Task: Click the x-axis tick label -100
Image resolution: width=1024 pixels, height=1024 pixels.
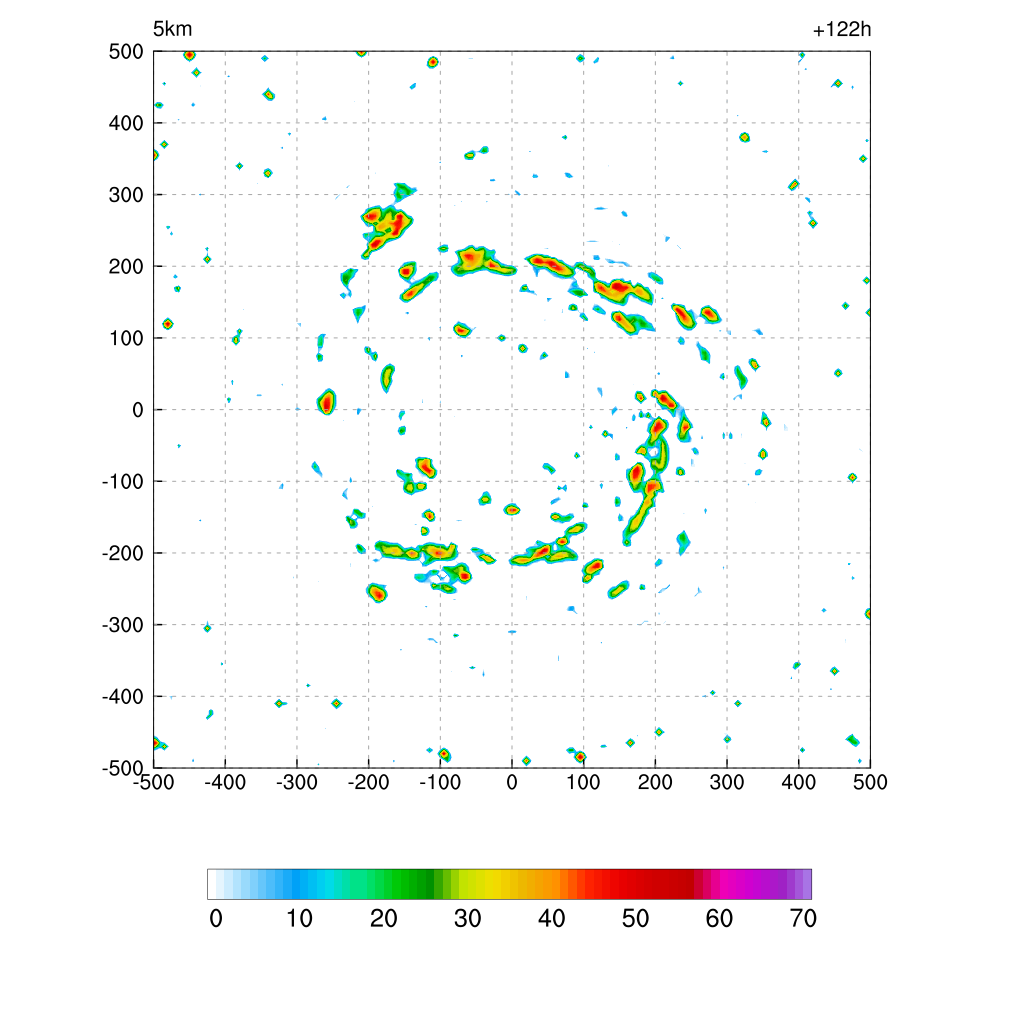Action: pos(440,782)
